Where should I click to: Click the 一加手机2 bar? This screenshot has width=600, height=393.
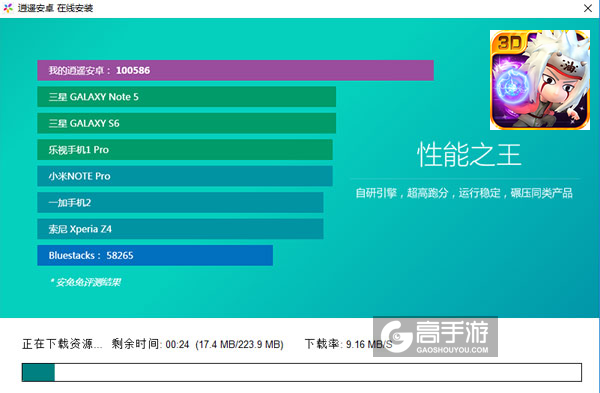pyautogui.click(x=180, y=202)
